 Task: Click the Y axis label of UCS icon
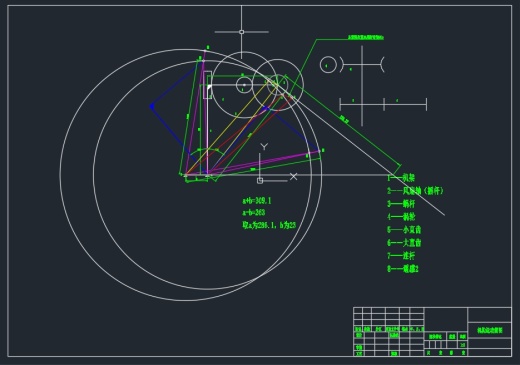click(x=264, y=147)
